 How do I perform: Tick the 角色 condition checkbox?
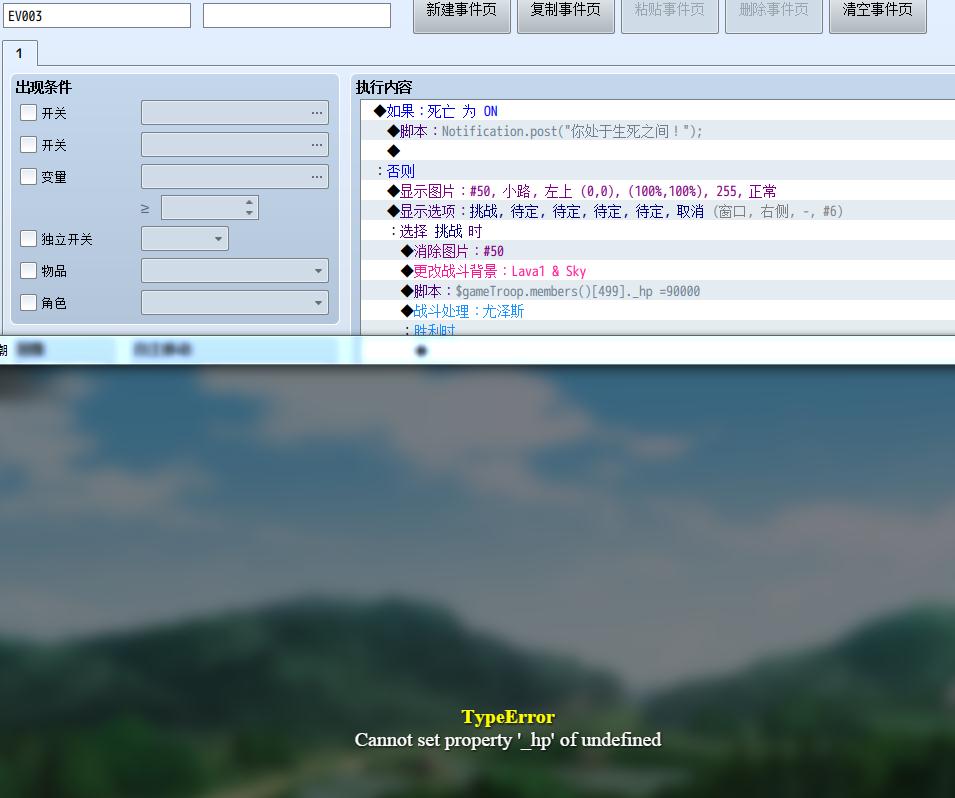(28, 303)
